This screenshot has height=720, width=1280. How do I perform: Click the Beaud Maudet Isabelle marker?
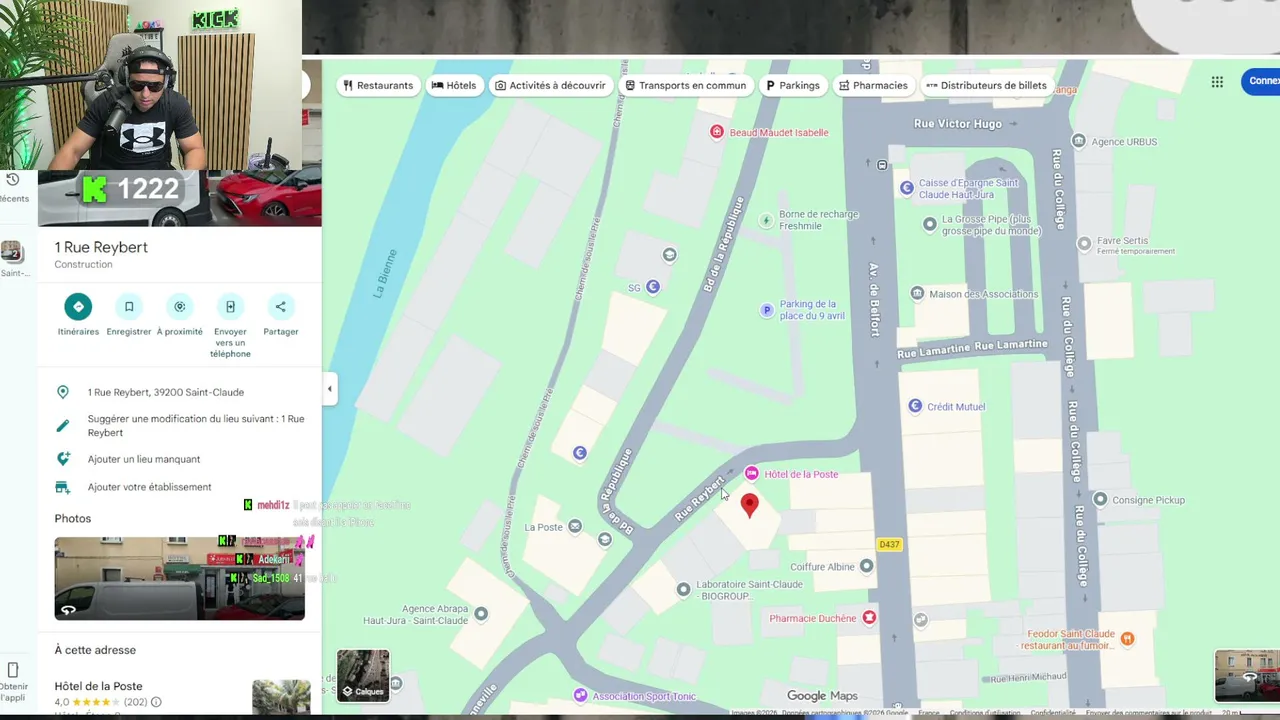pos(716,132)
